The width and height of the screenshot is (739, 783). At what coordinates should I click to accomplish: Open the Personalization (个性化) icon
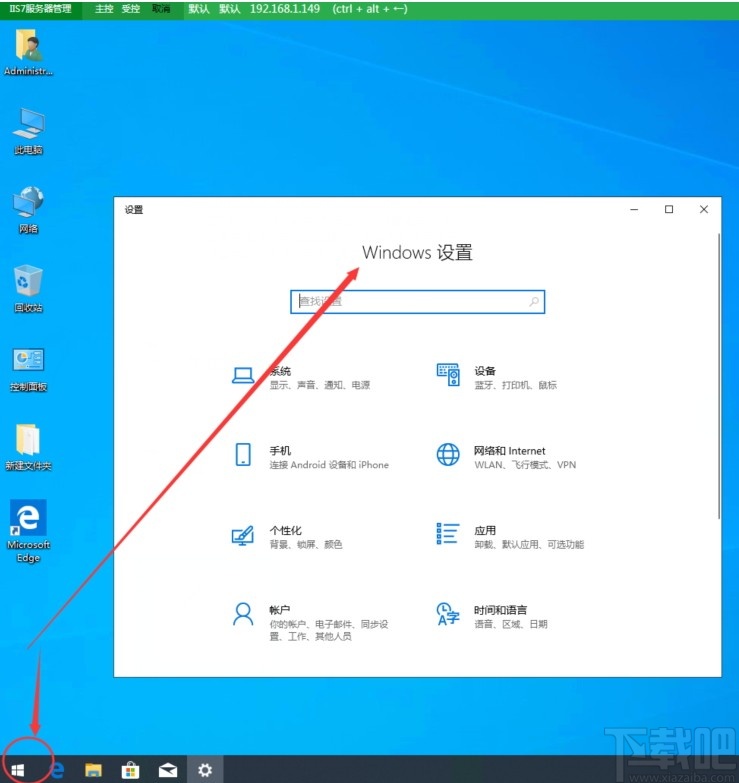pos(243,535)
